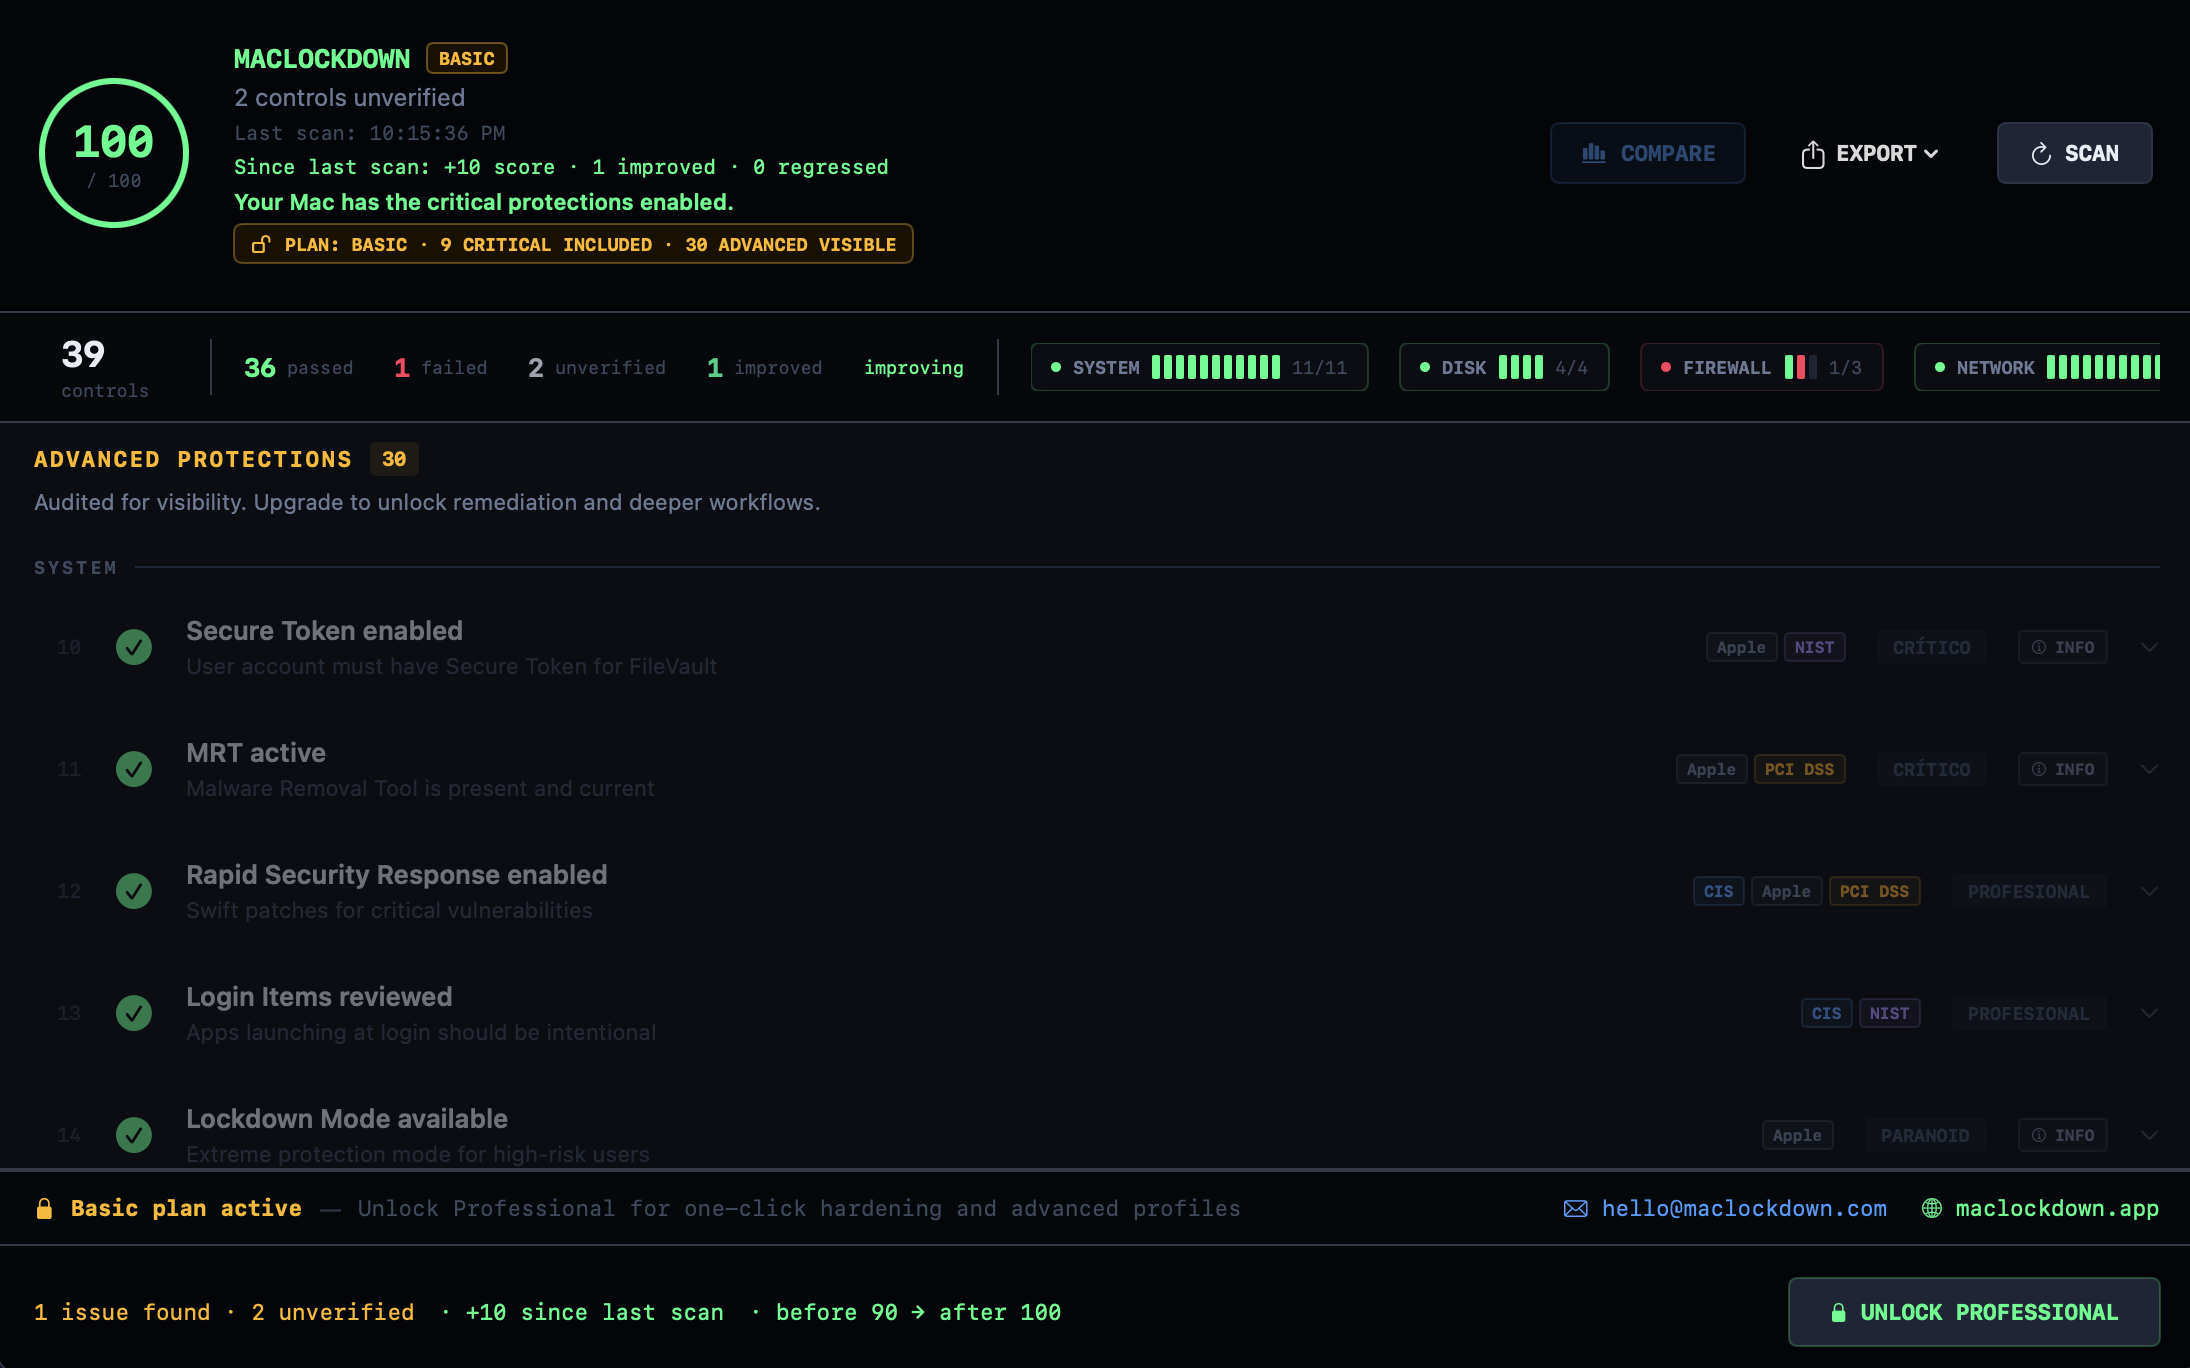Click the 'improving' trend label
This screenshot has height=1368, width=2190.
pos(913,368)
